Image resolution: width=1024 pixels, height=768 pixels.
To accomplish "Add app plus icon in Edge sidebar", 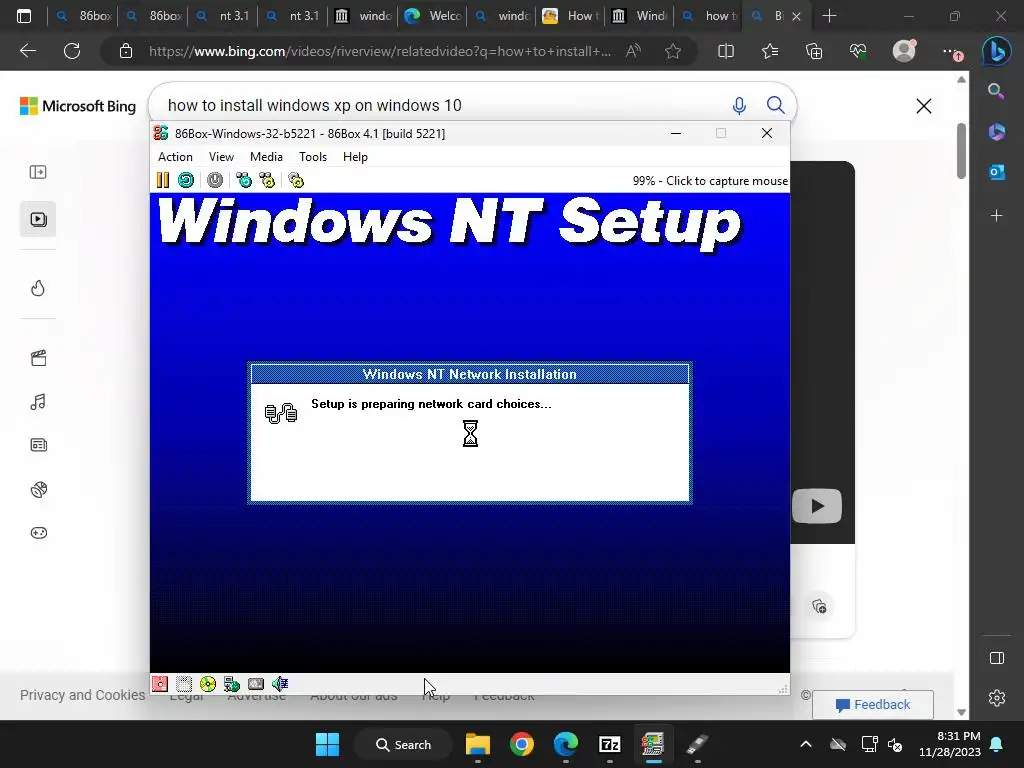I will tap(997, 216).
